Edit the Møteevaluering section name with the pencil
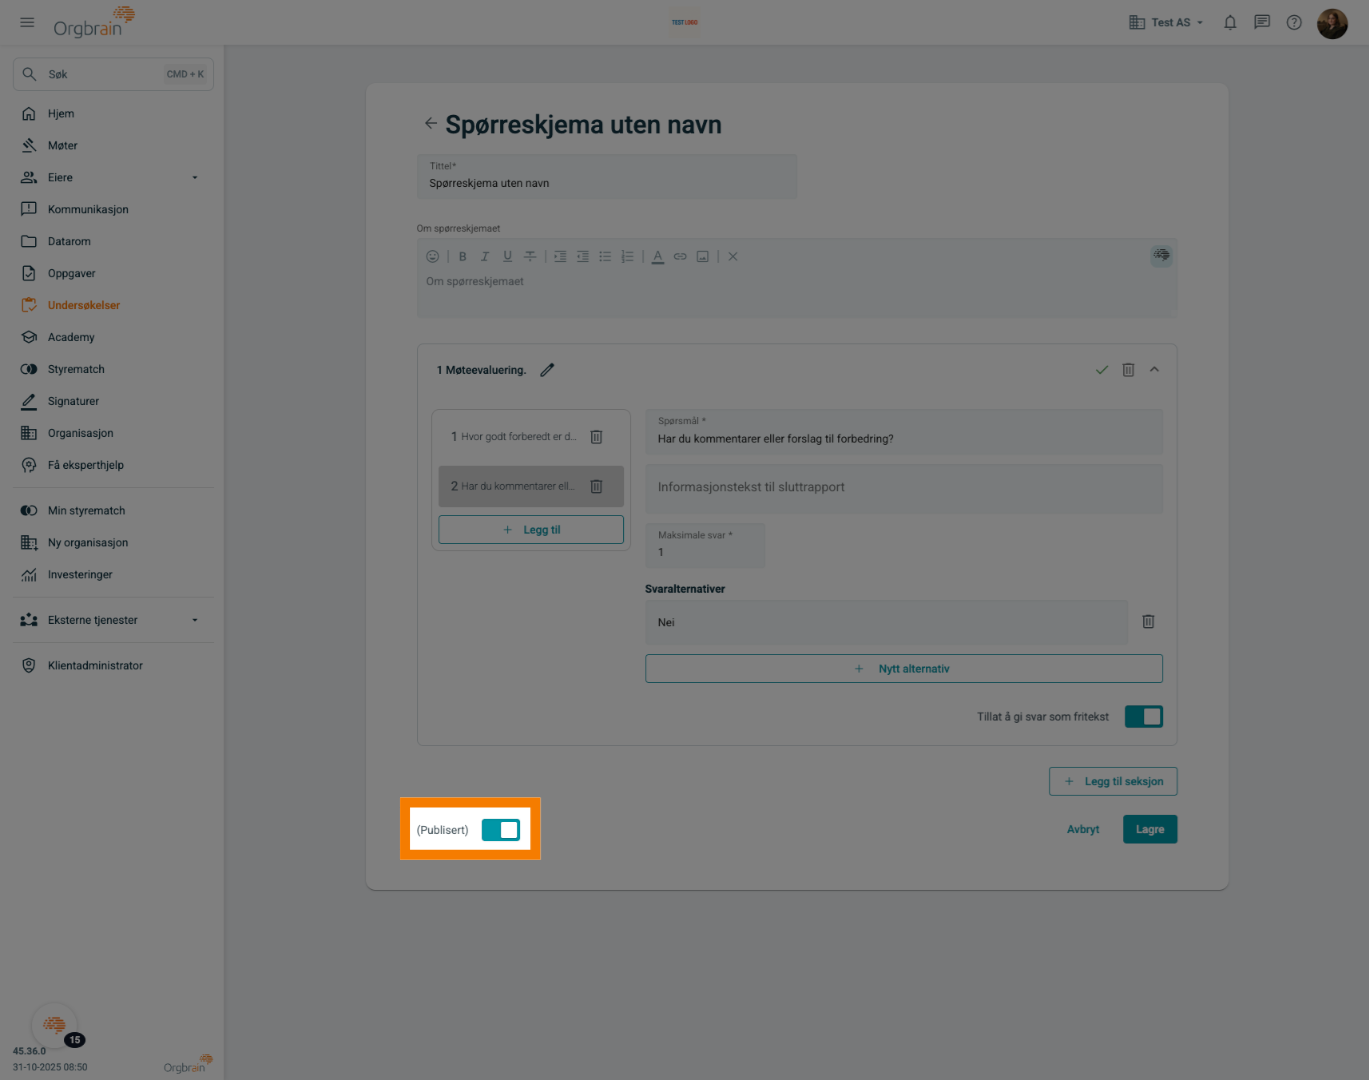1369x1080 pixels. (547, 370)
